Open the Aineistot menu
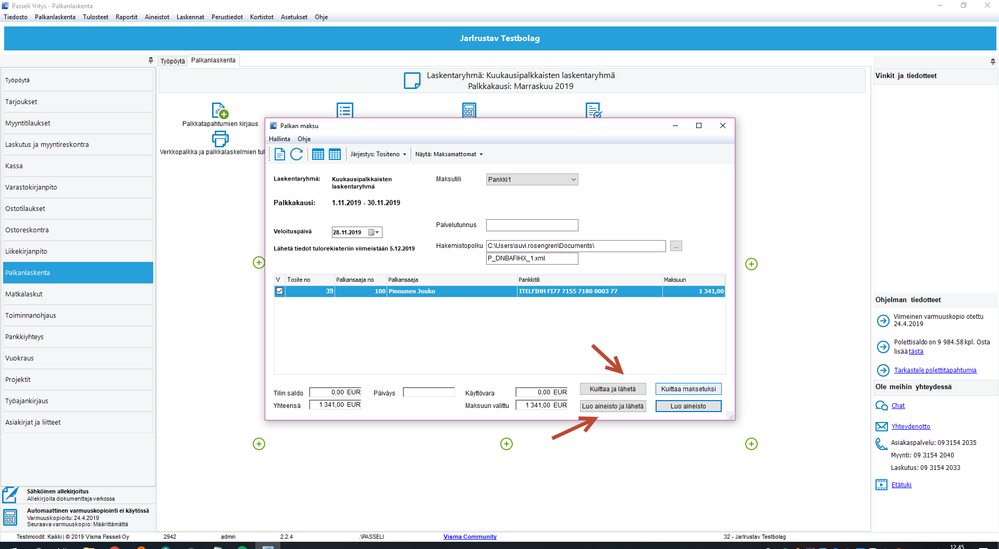This screenshot has width=999, height=549. tap(157, 17)
